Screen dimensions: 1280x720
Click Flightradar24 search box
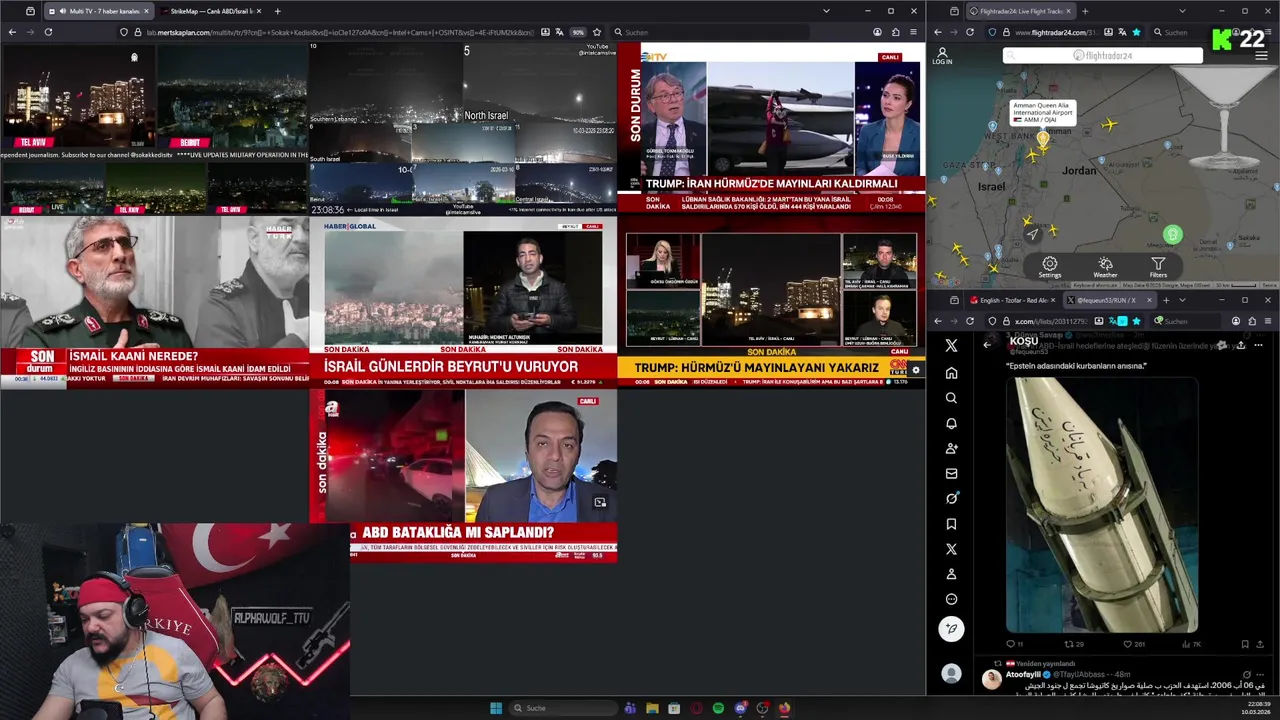tap(1103, 56)
